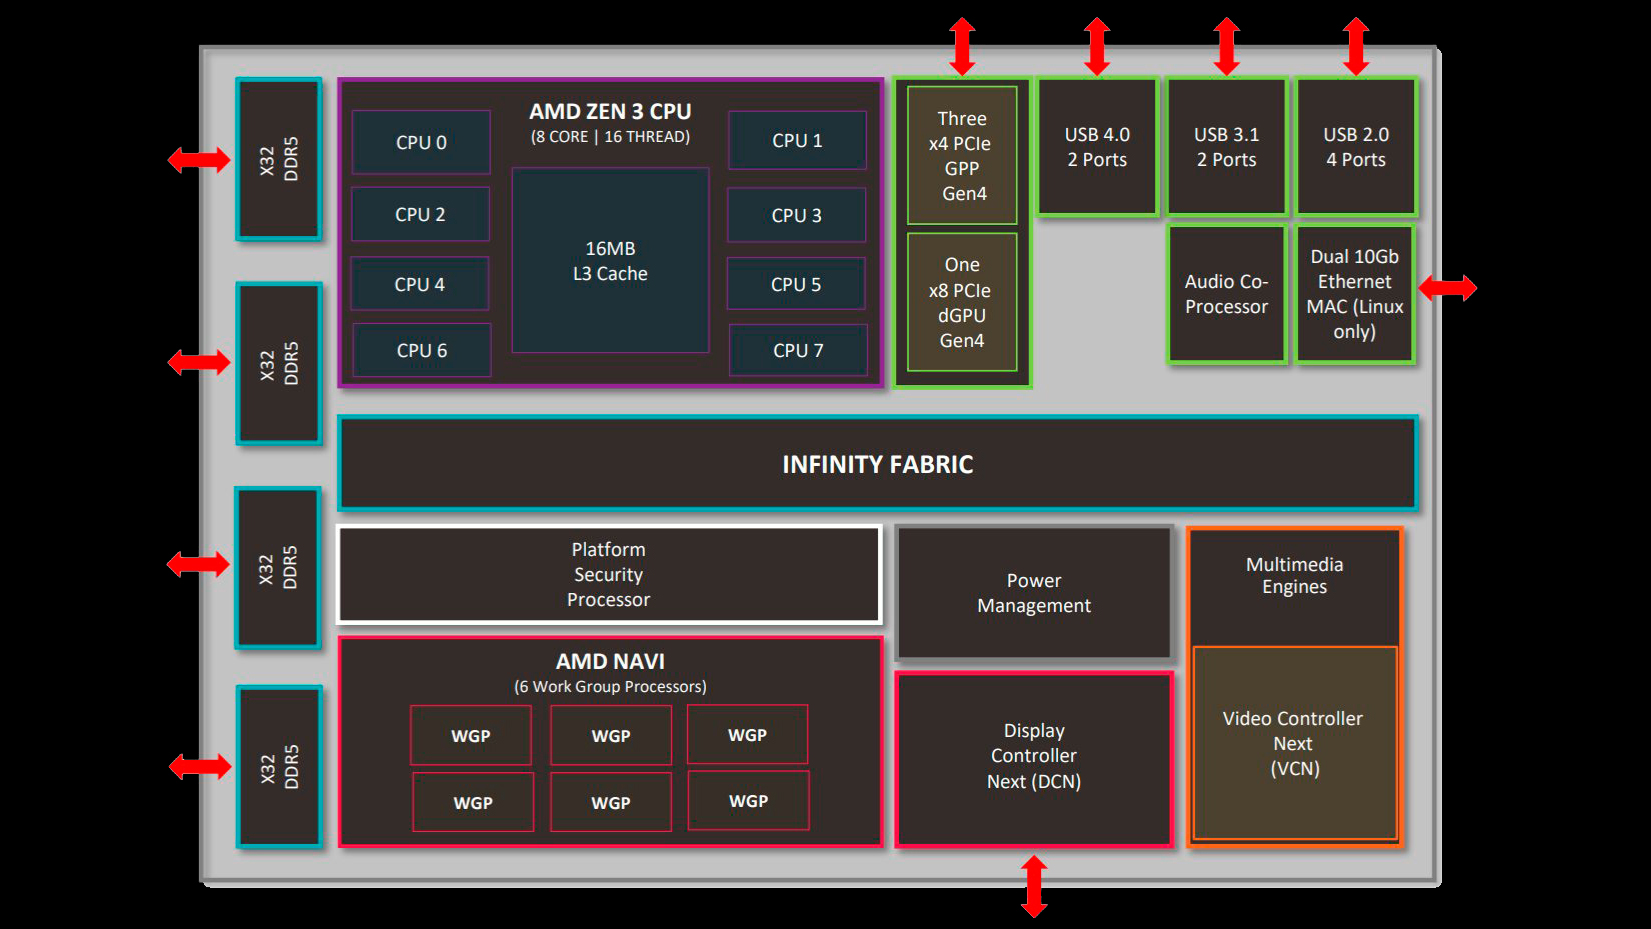Click the CPU 2 core block

click(x=420, y=214)
